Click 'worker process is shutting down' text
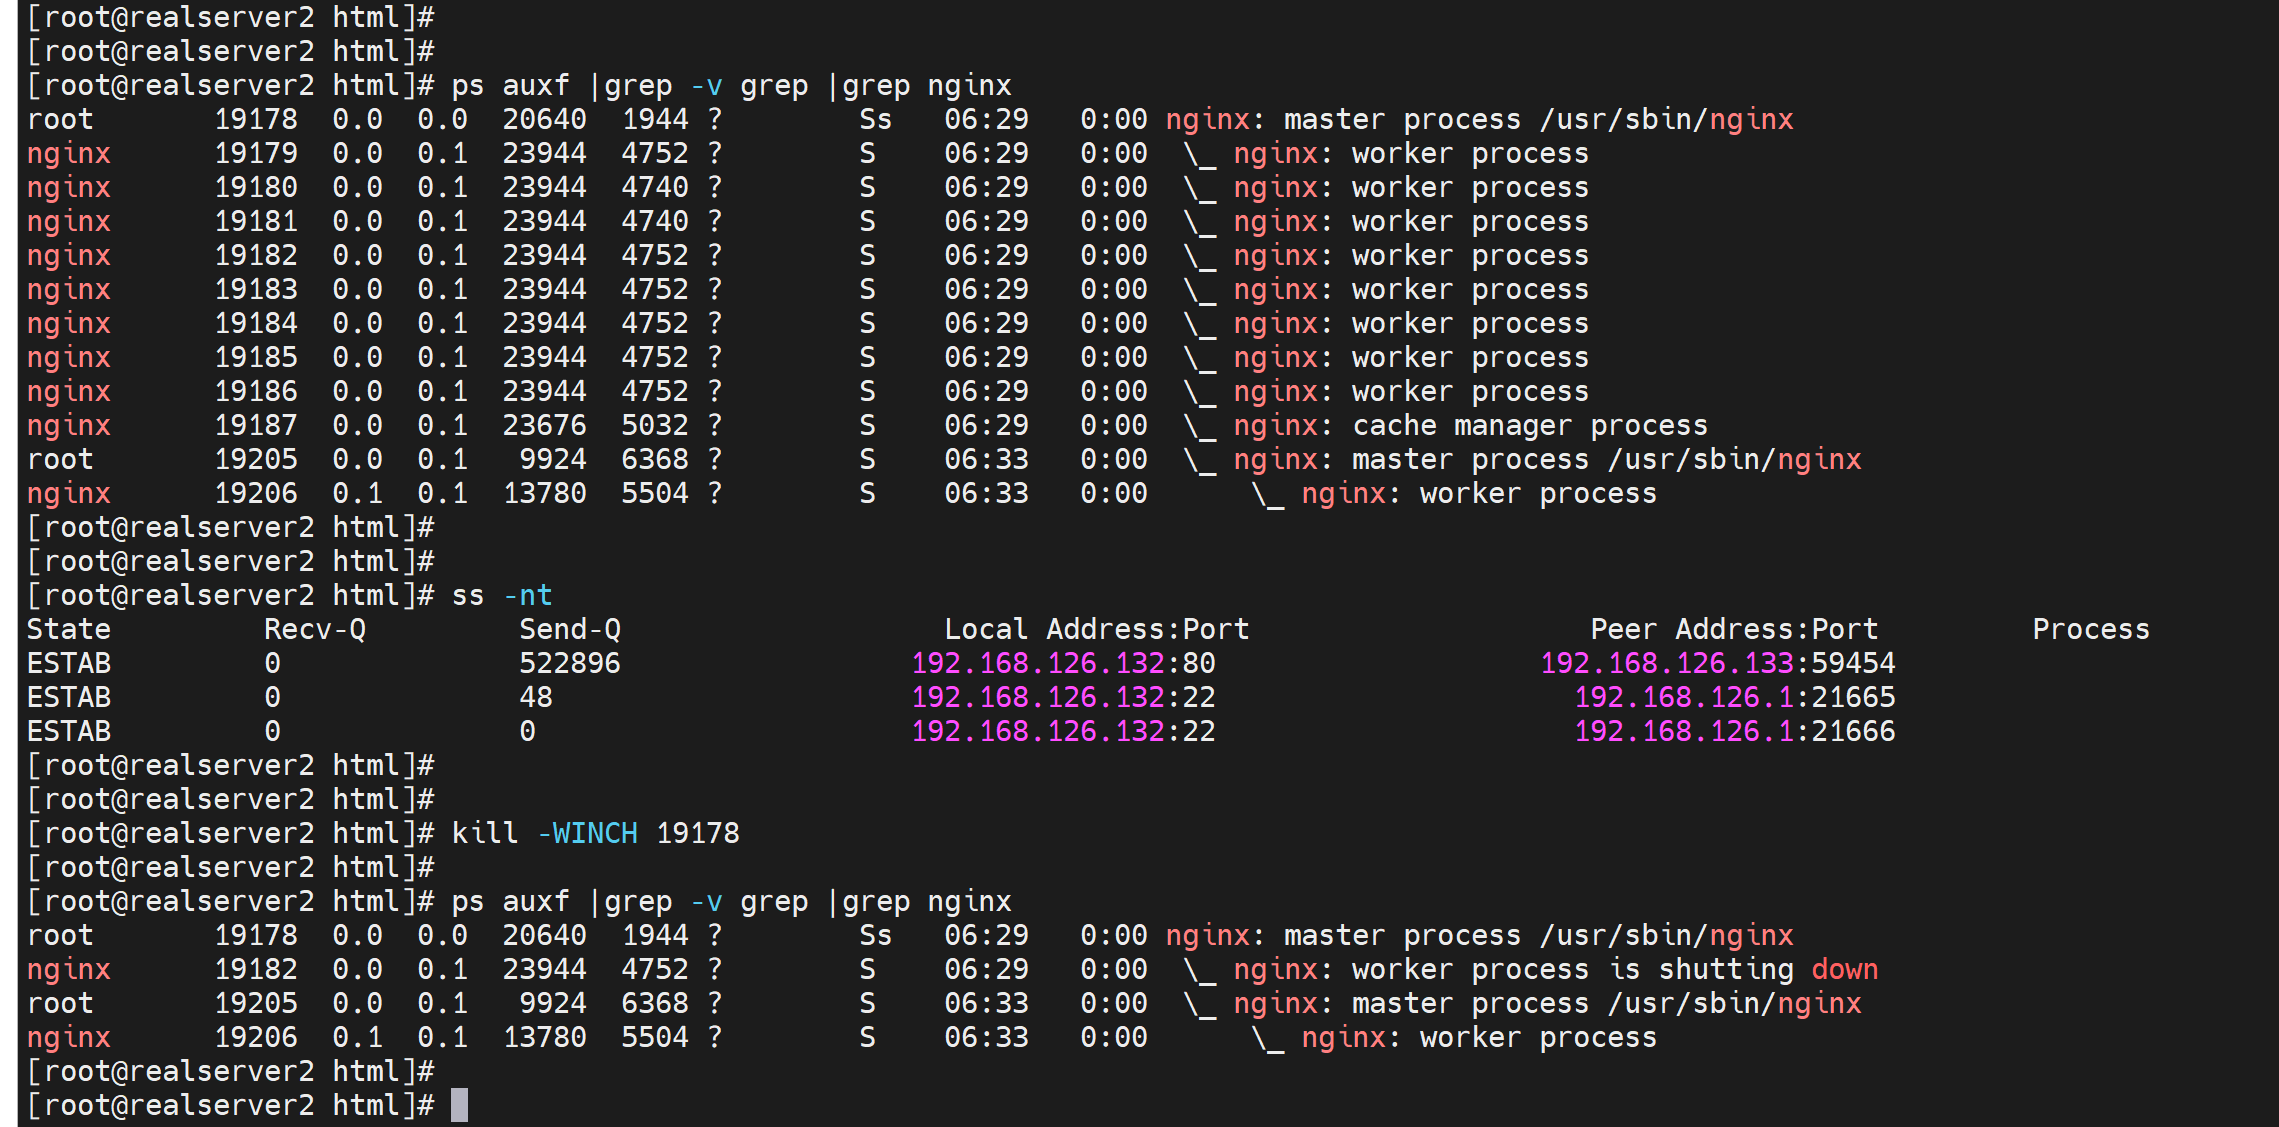This screenshot has width=2279, height=1127. click(1614, 969)
